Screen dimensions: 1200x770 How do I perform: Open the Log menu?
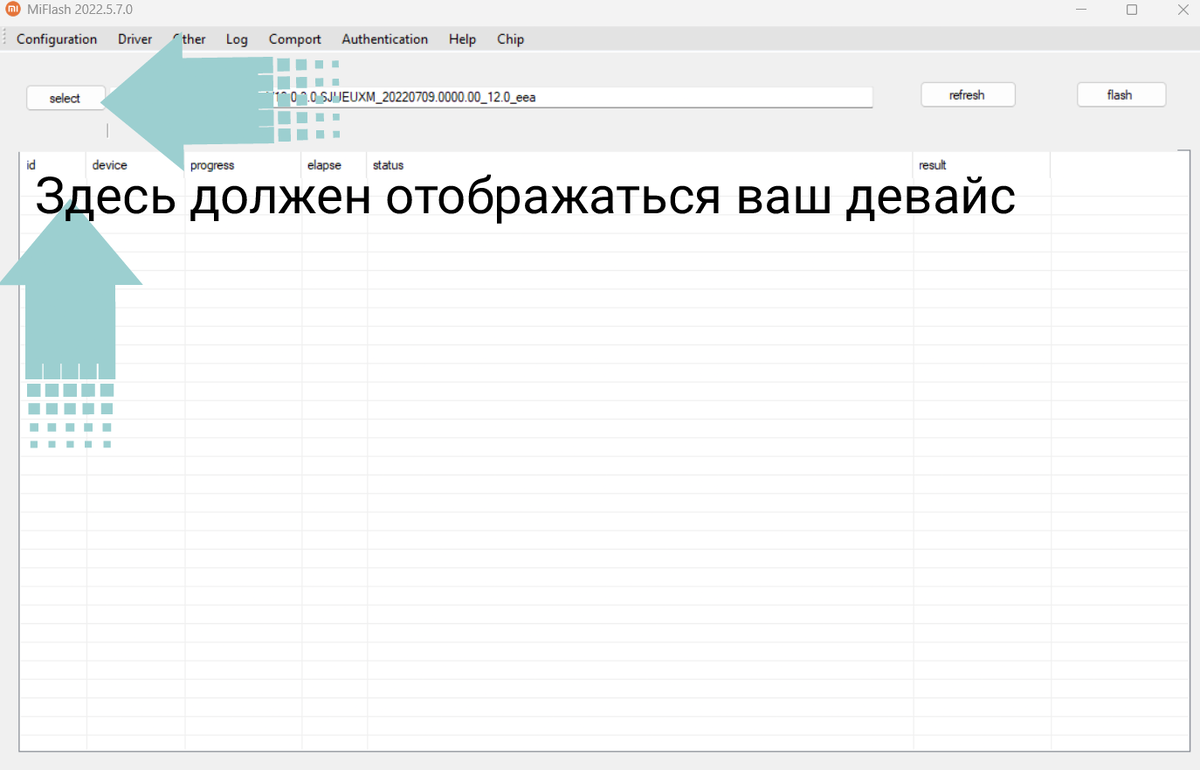tap(236, 39)
